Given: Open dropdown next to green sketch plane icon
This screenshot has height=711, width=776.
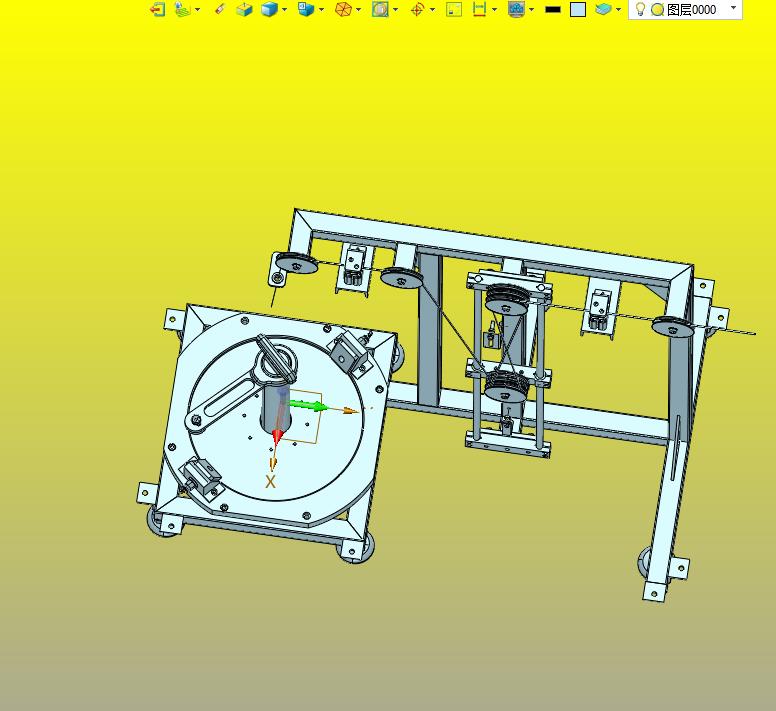Looking at the screenshot, I should coord(197,9).
